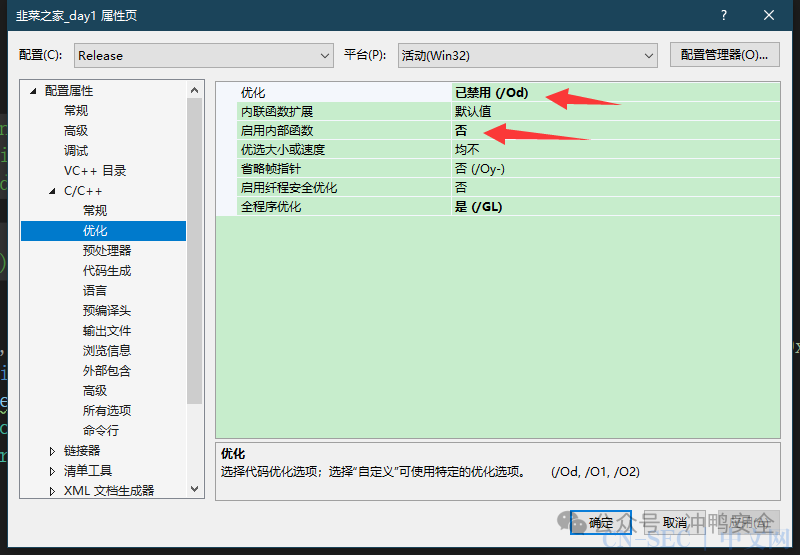Click the 确定 button
800x555 pixels.
click(x=601, y=522)
